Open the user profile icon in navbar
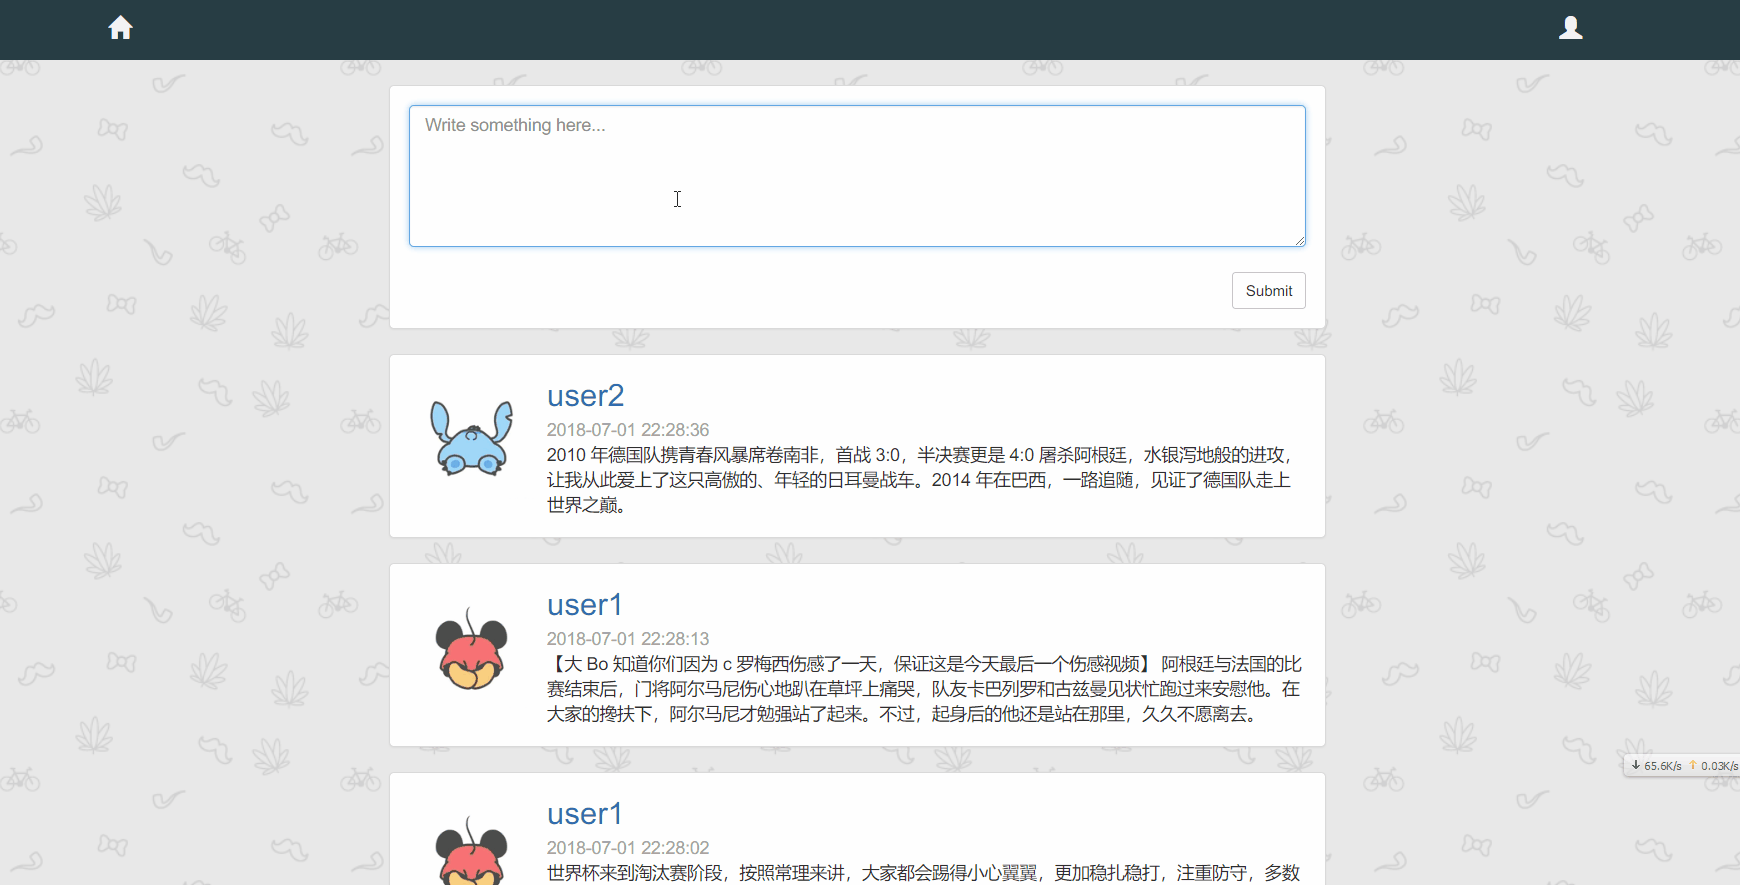The image size is (1740, 885). [x=1571, y=28]
